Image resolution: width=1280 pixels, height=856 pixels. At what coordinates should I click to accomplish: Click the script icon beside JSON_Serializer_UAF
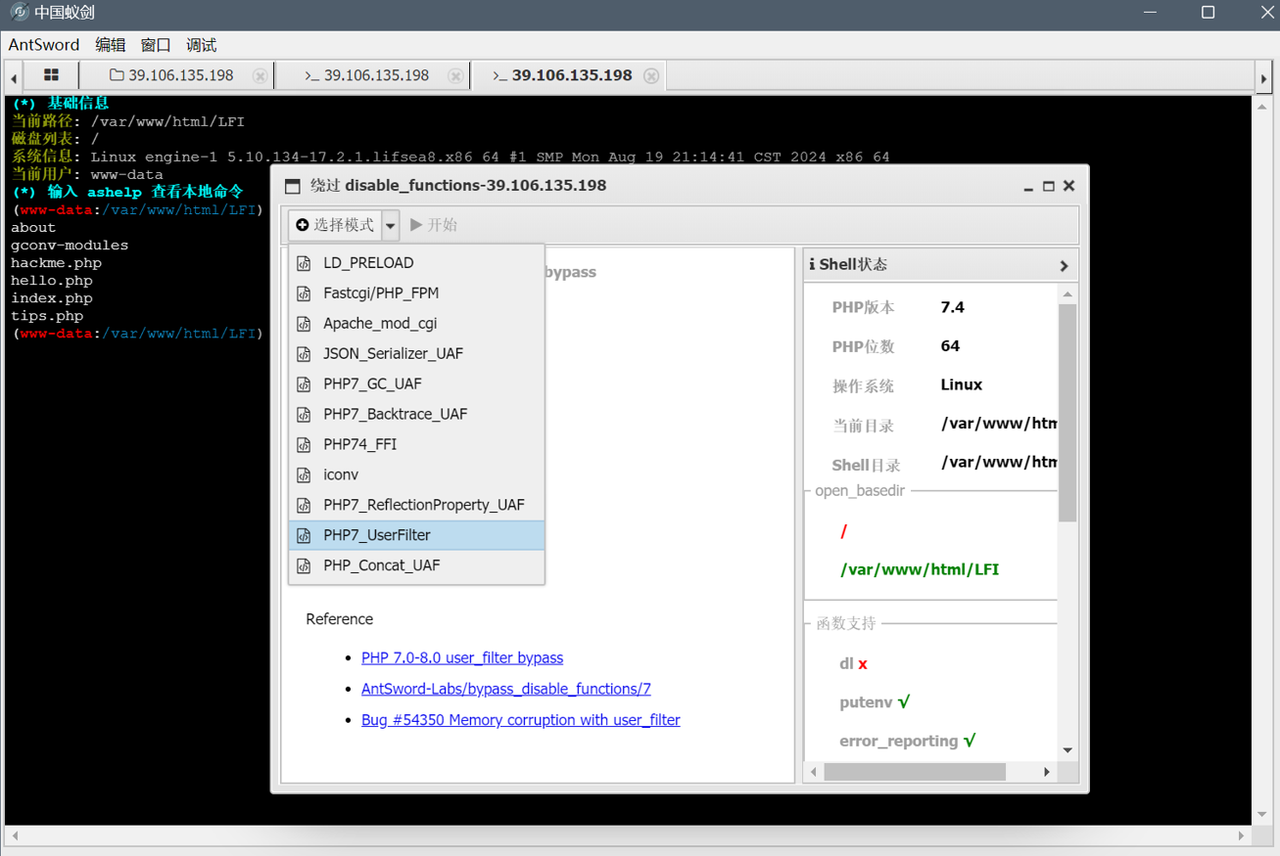point(304,354)
